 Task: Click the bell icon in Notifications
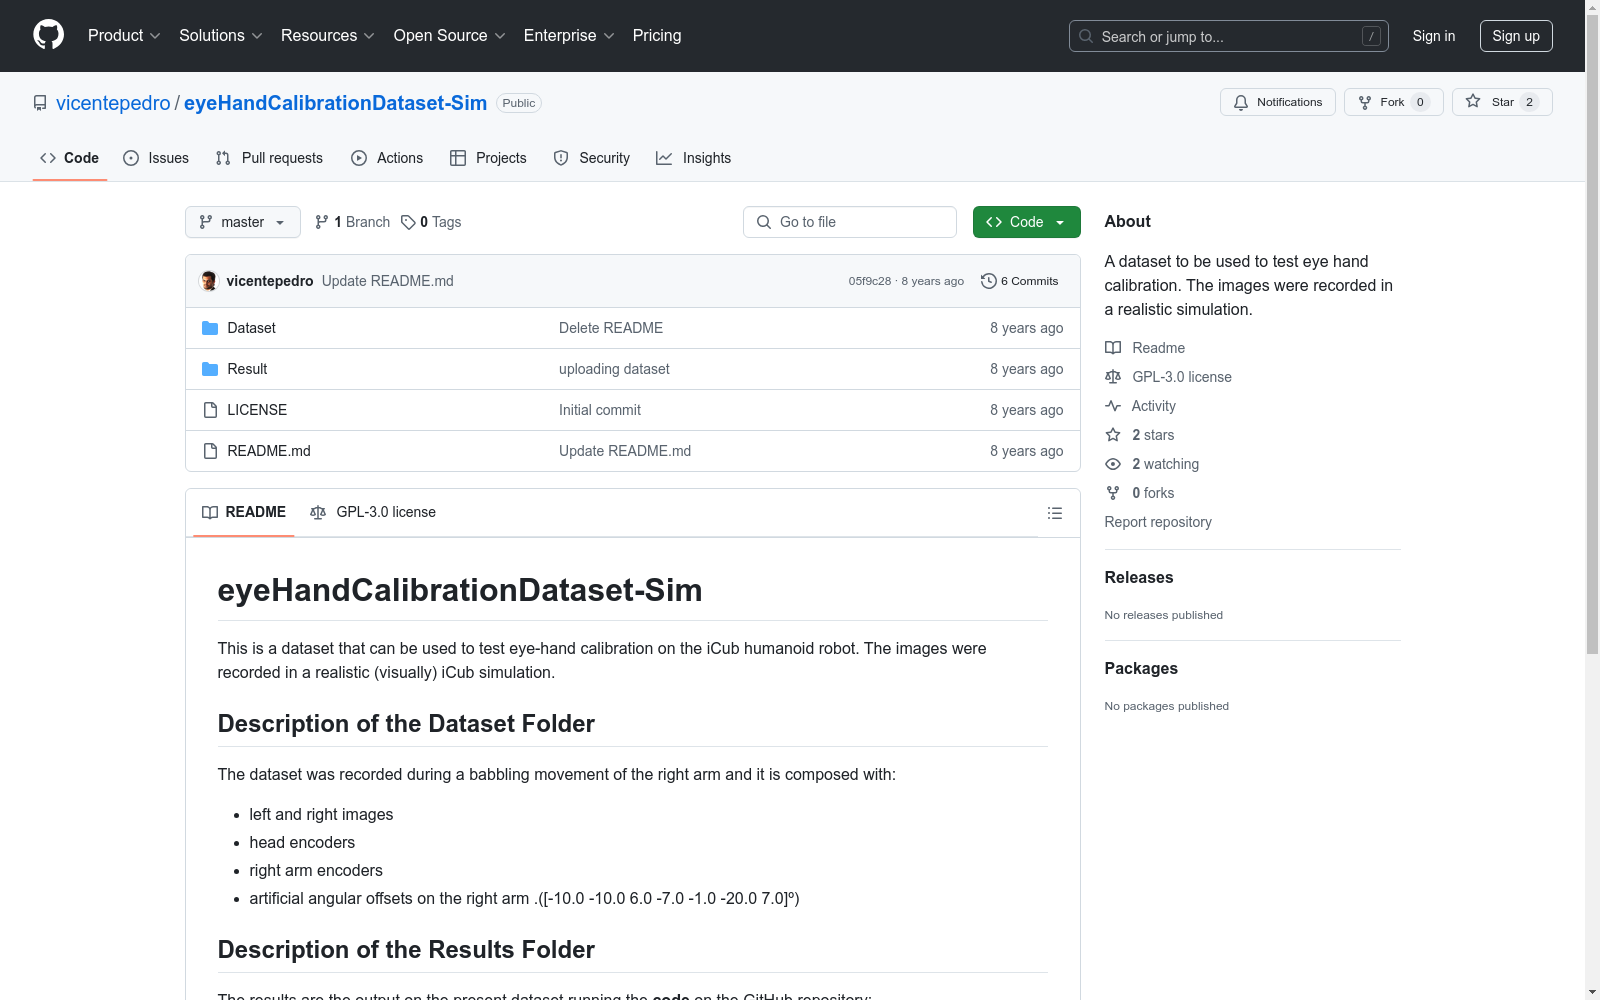pos(1241,102)
